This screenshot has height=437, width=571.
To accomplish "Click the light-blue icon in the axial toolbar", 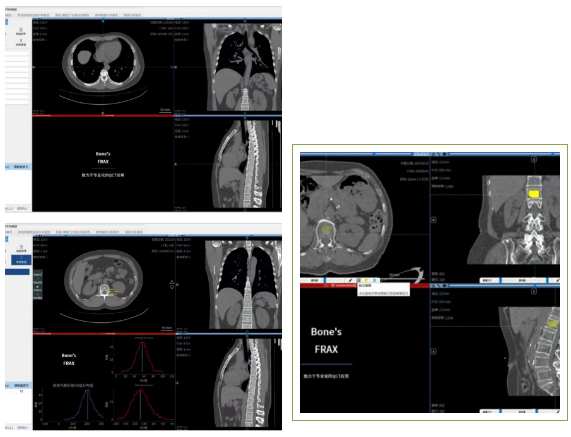I will point(375,280).
